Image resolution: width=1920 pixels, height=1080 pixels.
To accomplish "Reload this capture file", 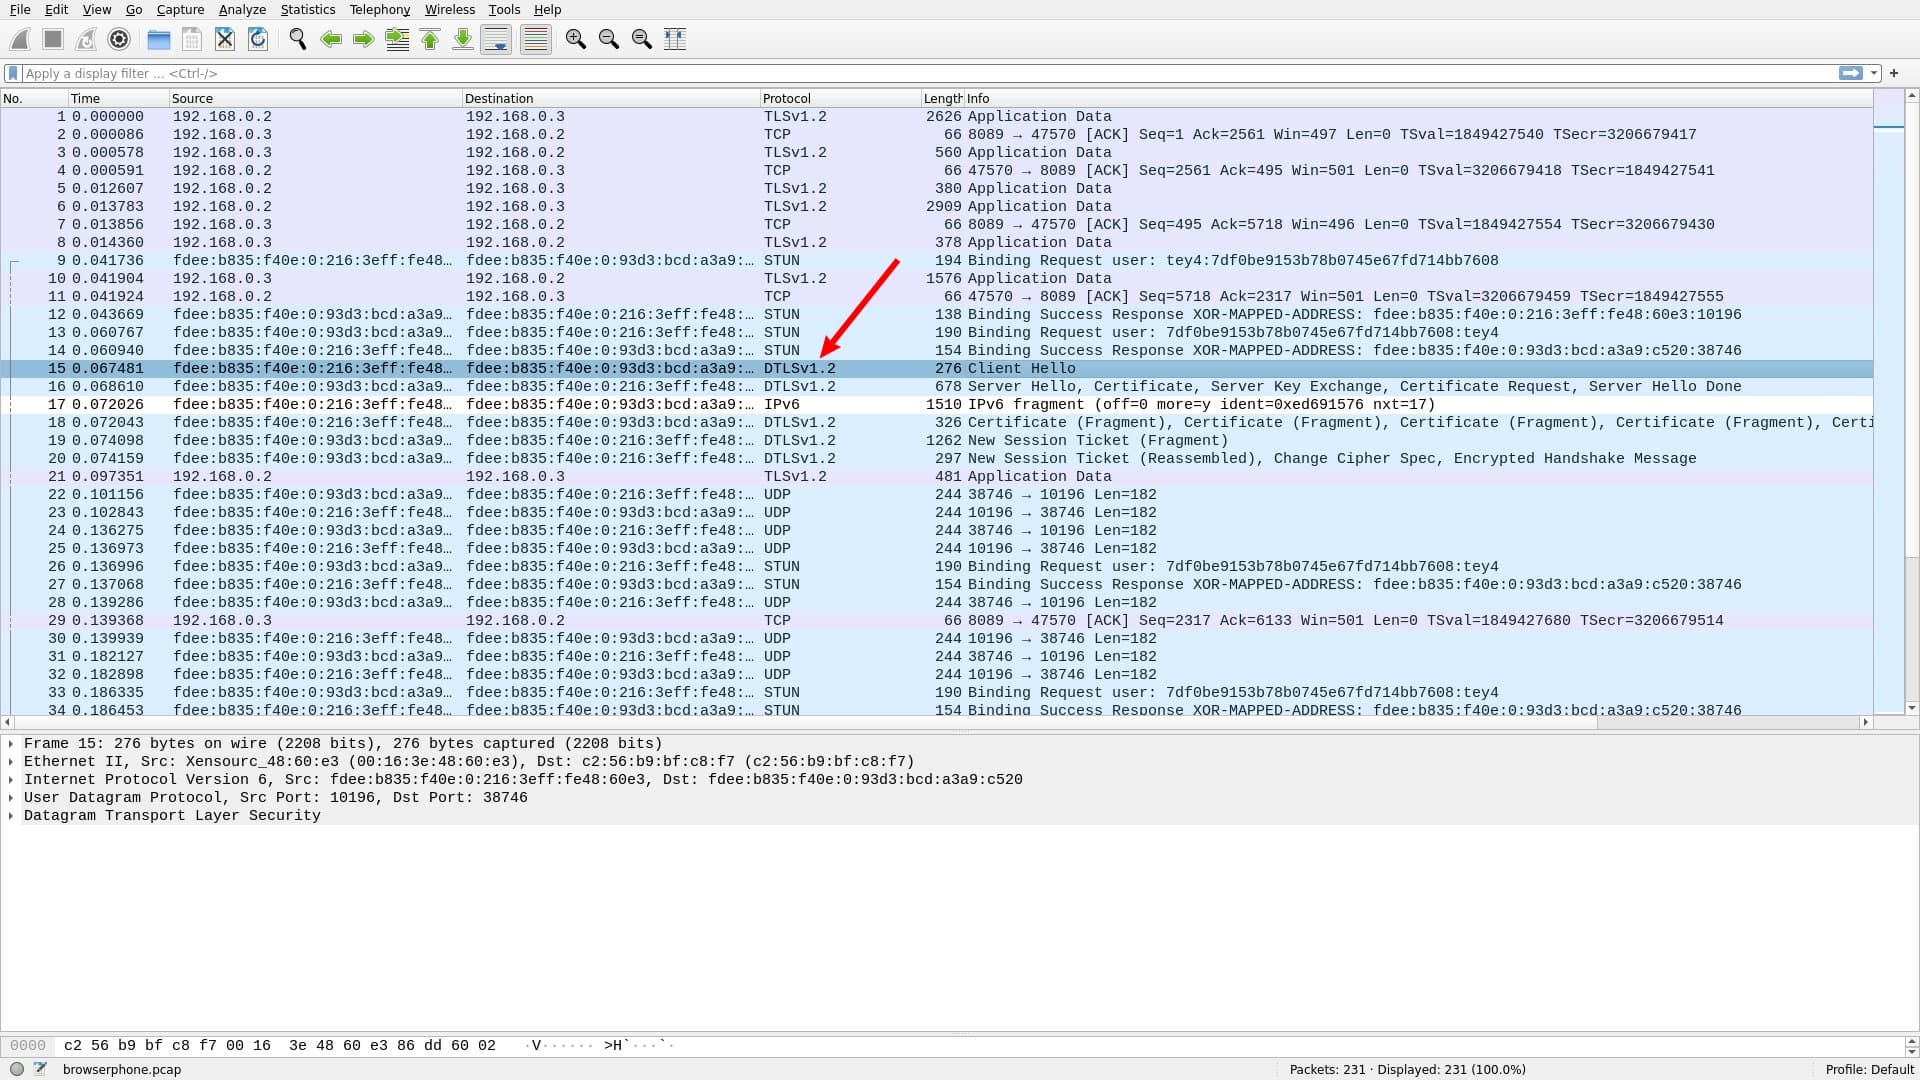I will click(x=258, y=39).
